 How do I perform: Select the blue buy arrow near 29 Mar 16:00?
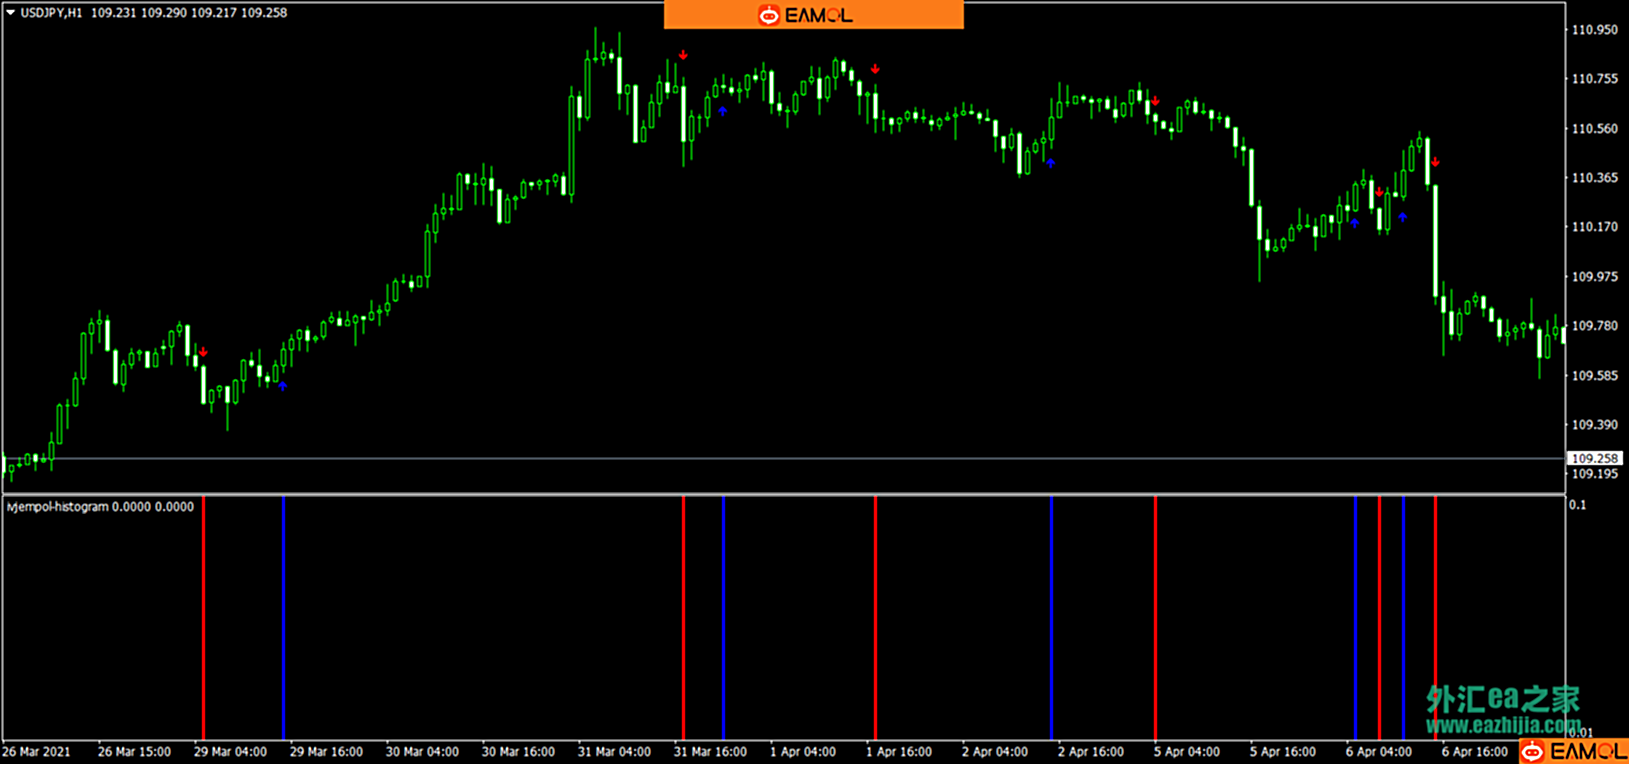pyautogui.click(x=283, y=386)
